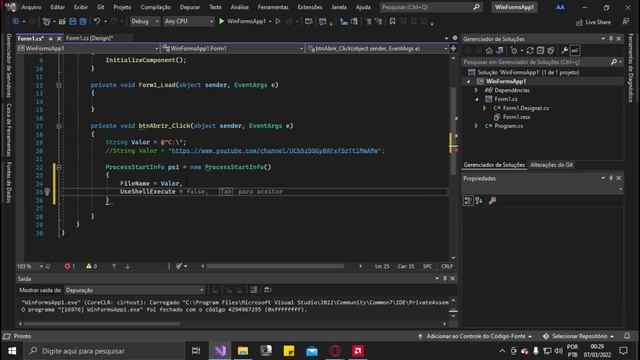Collapse the Form1_Load method outline
The image size is (640, 360).
(x=59, y=85)
